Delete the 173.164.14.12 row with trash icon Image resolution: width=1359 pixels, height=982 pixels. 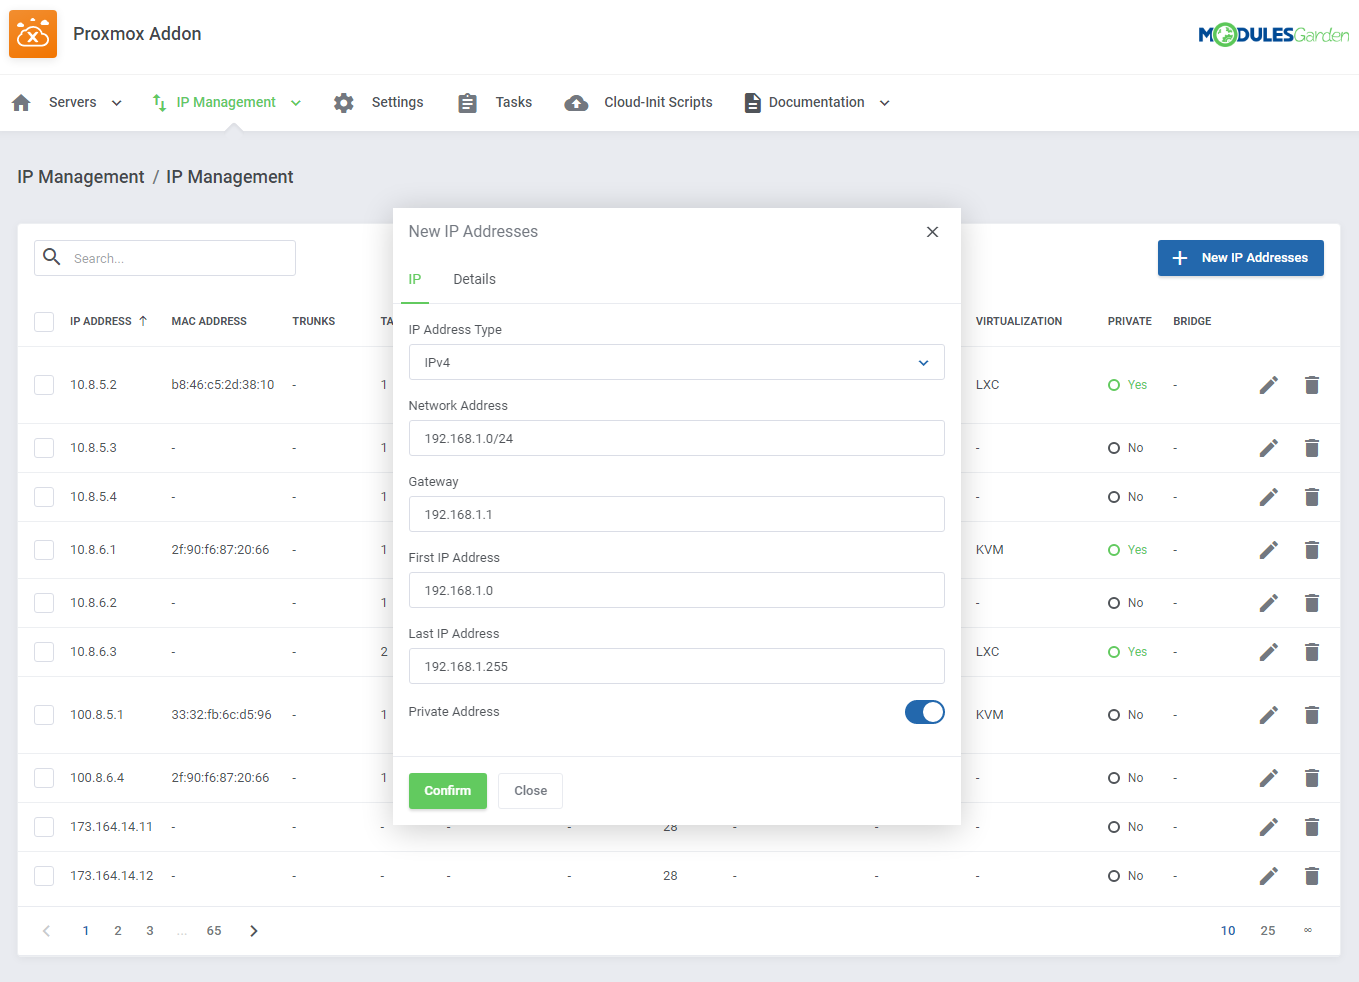1312,876
